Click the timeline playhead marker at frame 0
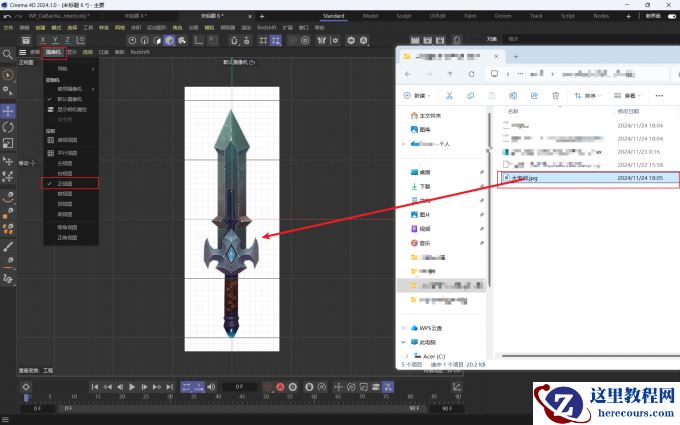 coord(26,397)
